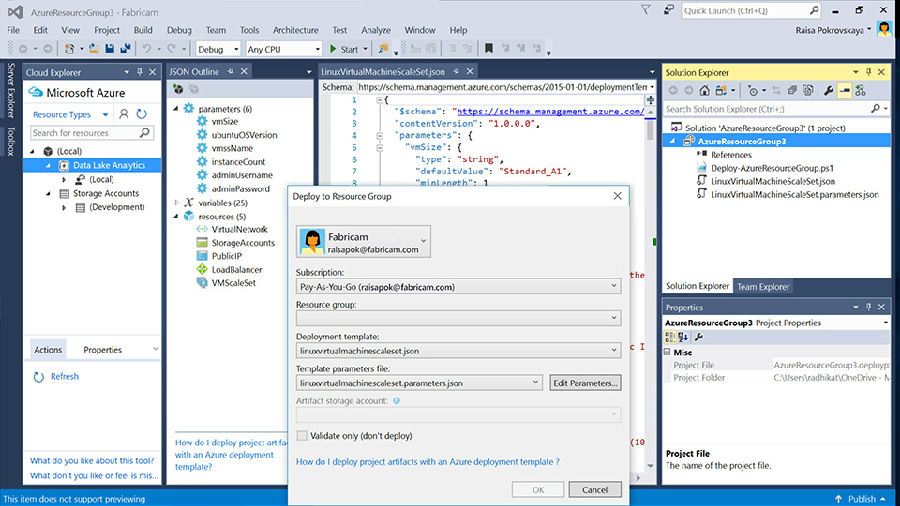900x506 pixels.
Task: Click the search magnifier in Cloud Explorer
Action: click(145, 133)
